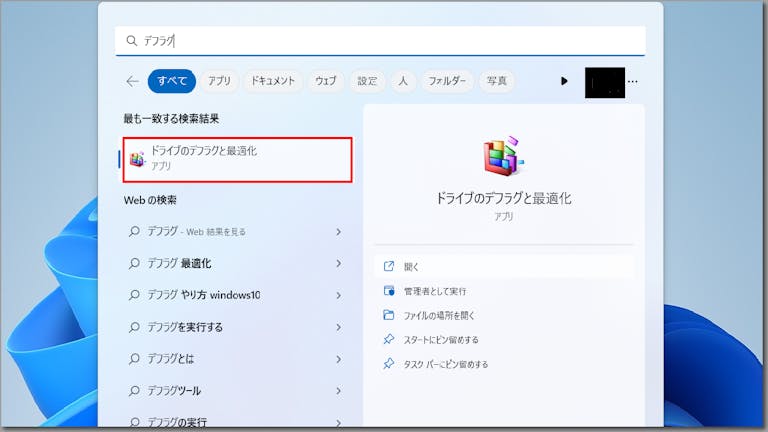
Task: Click the pin icon beside タスク バーにピン留めする
Action: (389, 363)
